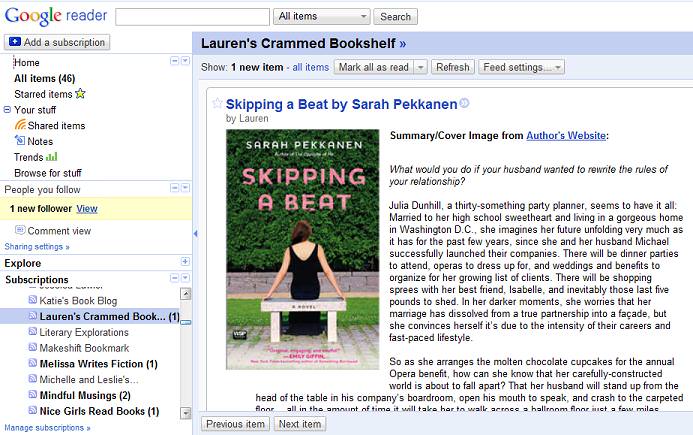This screenshot has width=693, height=435.
Task: Mark all as read
Action: coord(373,67)
